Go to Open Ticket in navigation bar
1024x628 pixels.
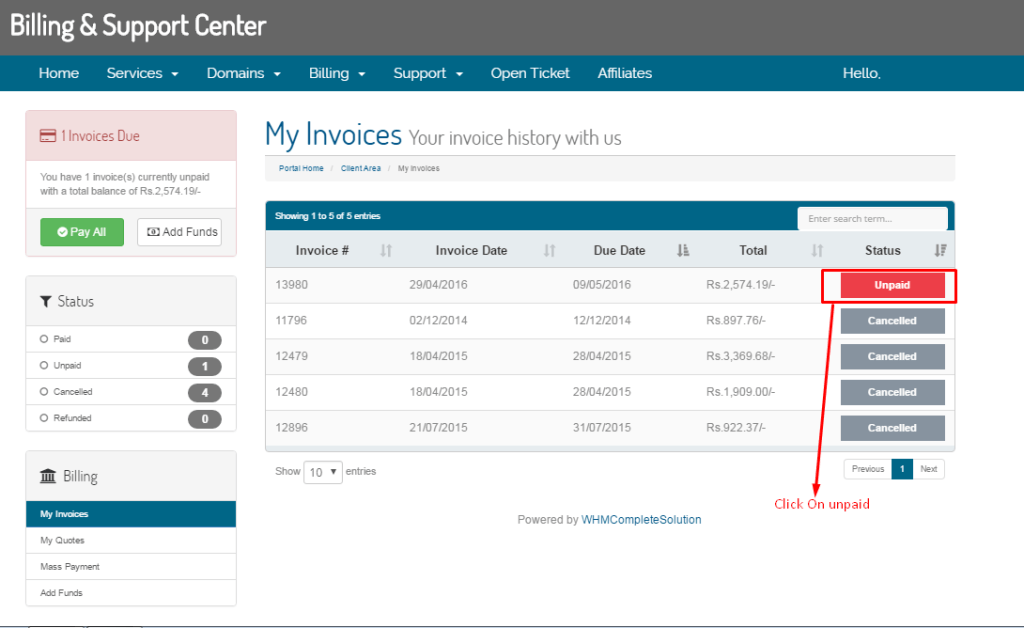coord(530,73)
